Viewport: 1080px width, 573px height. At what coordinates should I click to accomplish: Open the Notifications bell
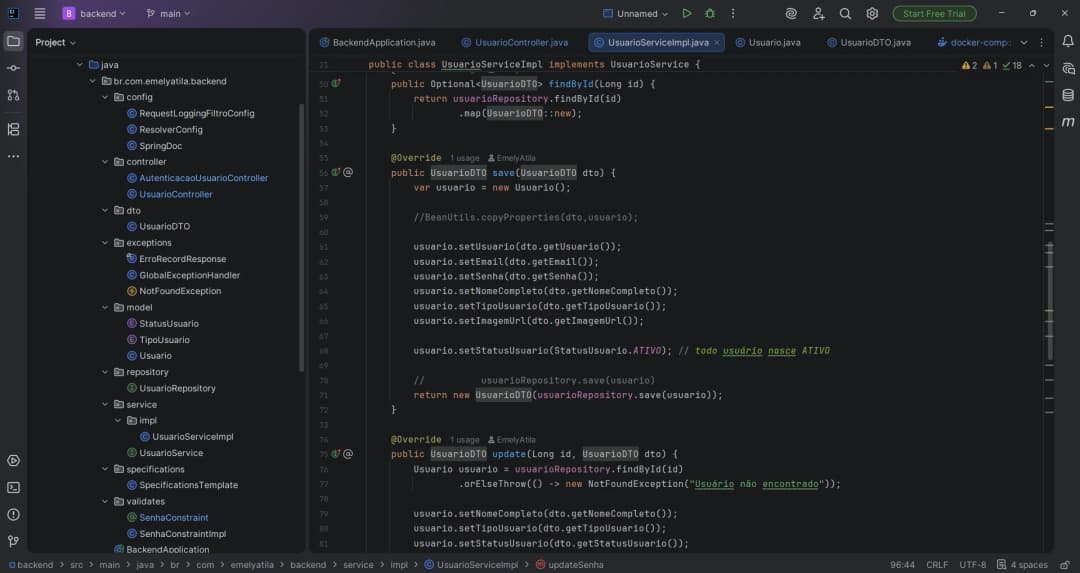click(1068, 41)
